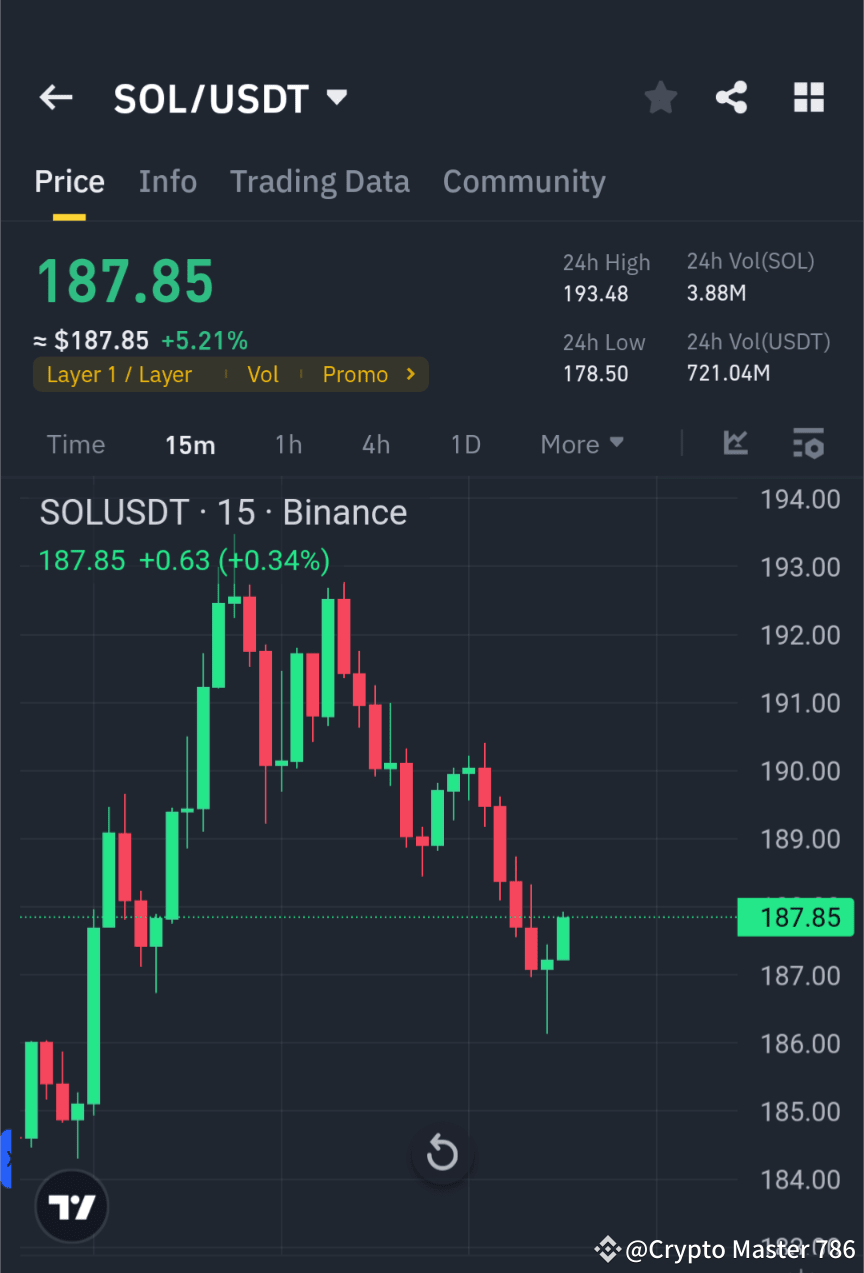864x1273 pixels.
Task: Open the Vol link in the tag bar
Action: pyautogui.click(x=263, y=374)
